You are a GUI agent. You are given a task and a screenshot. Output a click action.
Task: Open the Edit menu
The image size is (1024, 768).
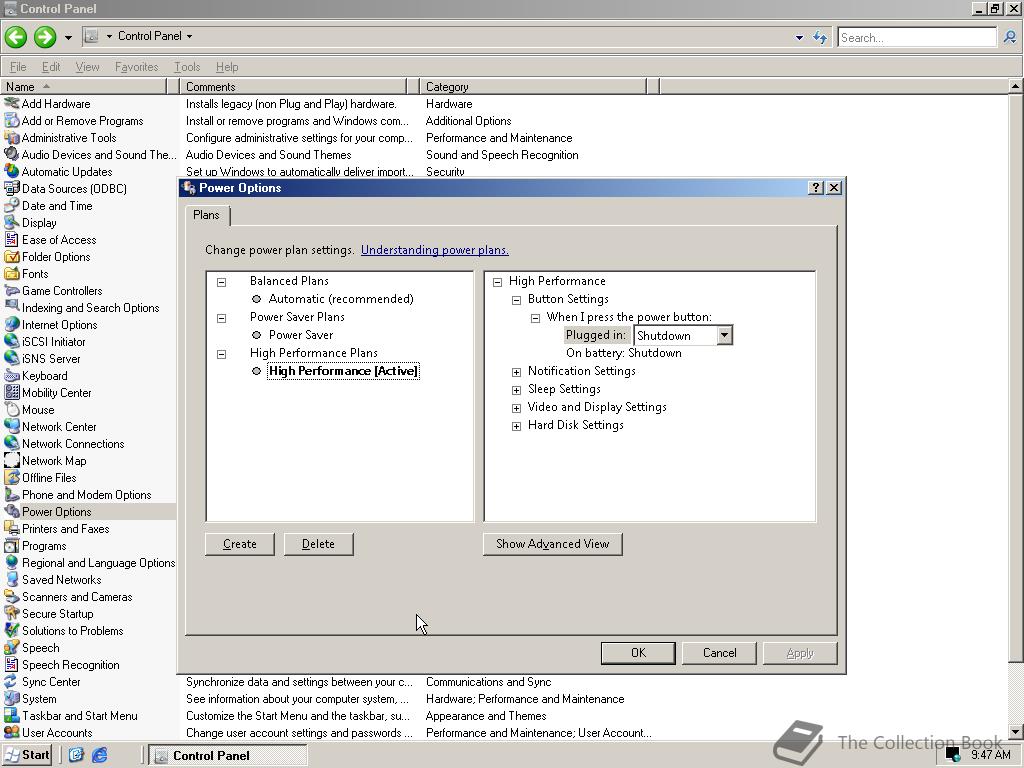tap(51, 67)
